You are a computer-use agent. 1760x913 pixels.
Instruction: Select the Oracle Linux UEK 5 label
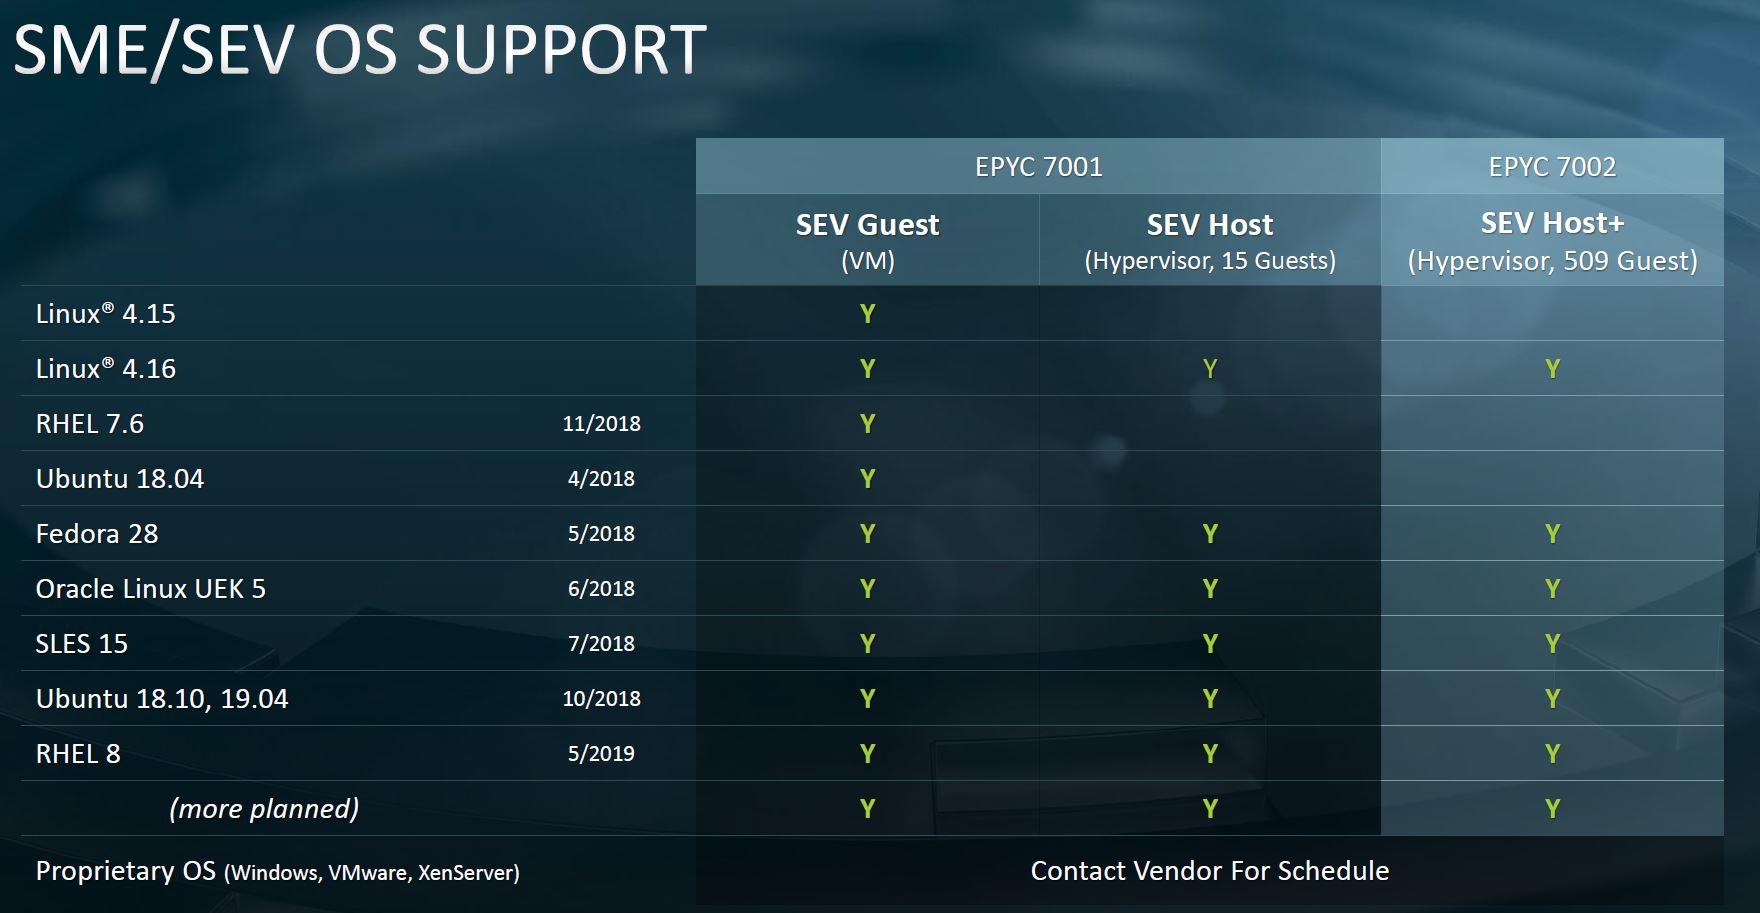(151, 589)
